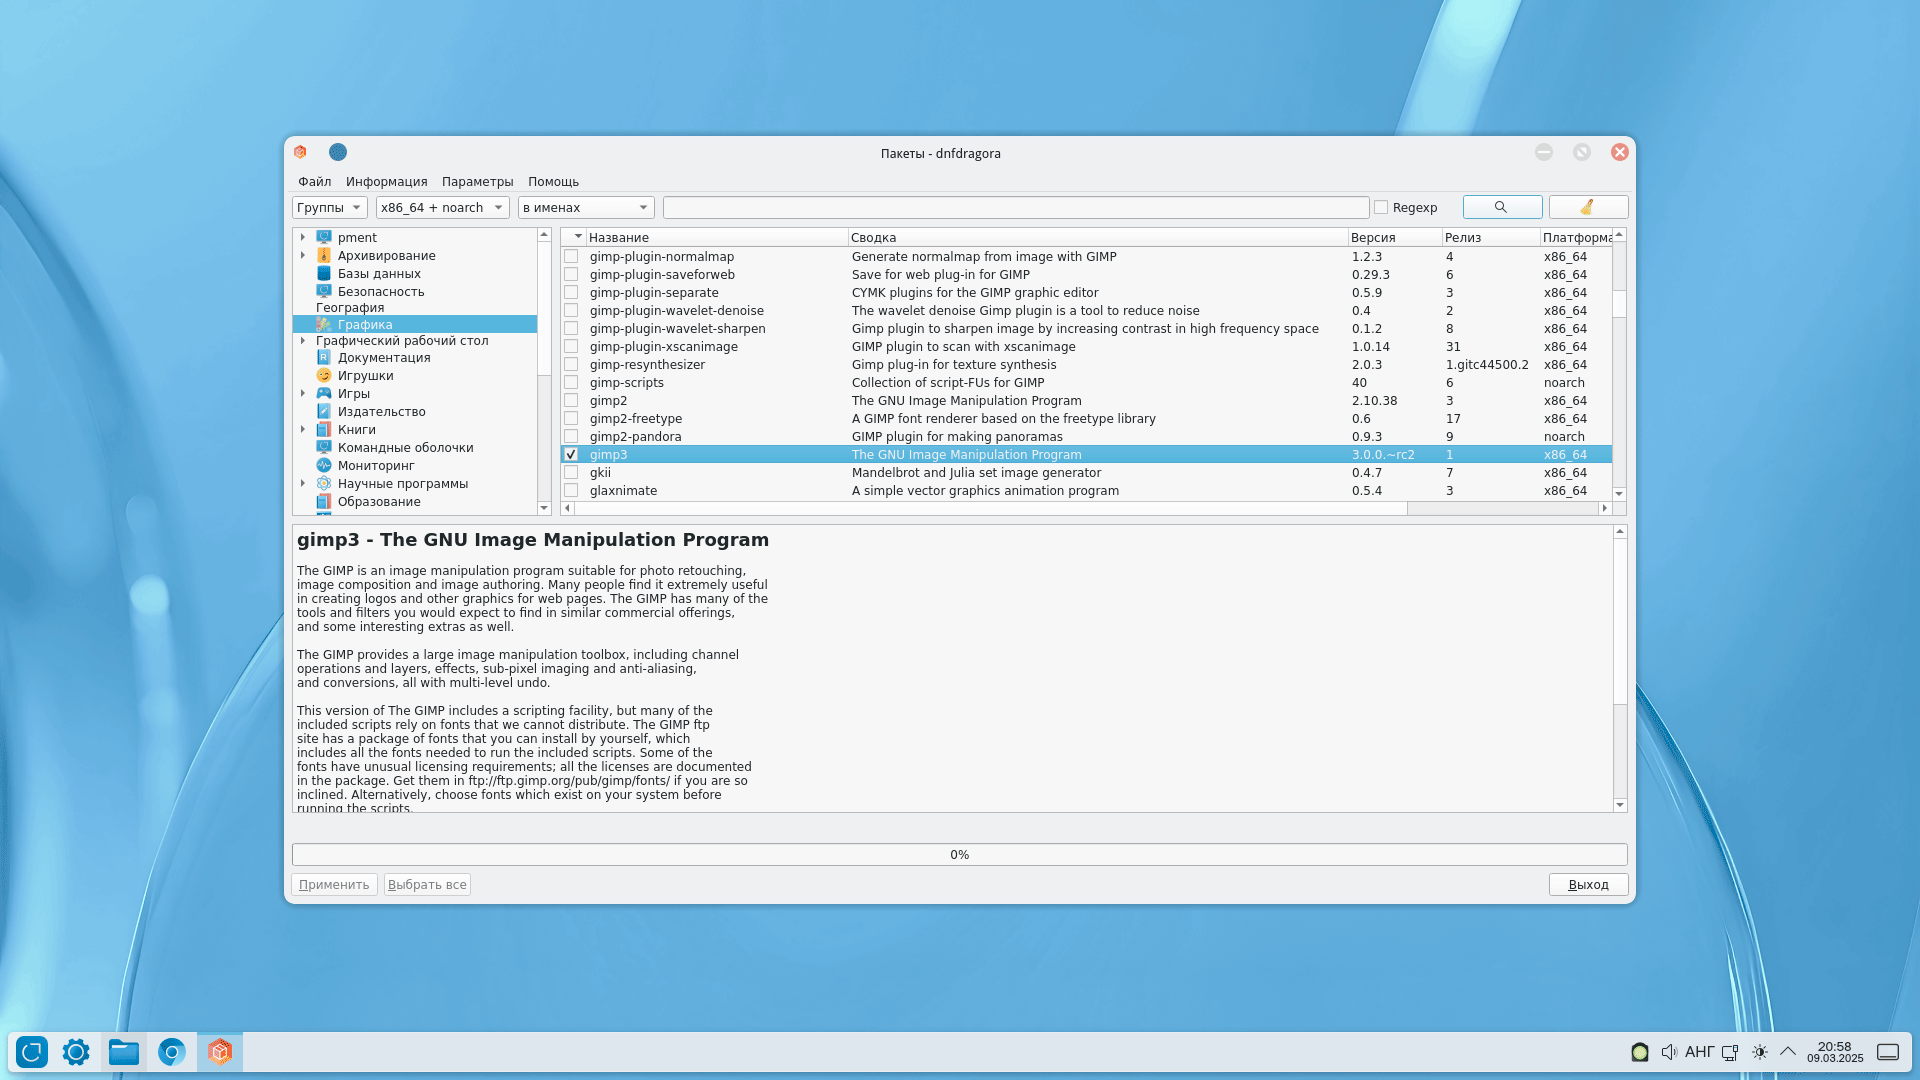
Task: Click the Игрушки smiley category icon
Action: click(324, 375)
